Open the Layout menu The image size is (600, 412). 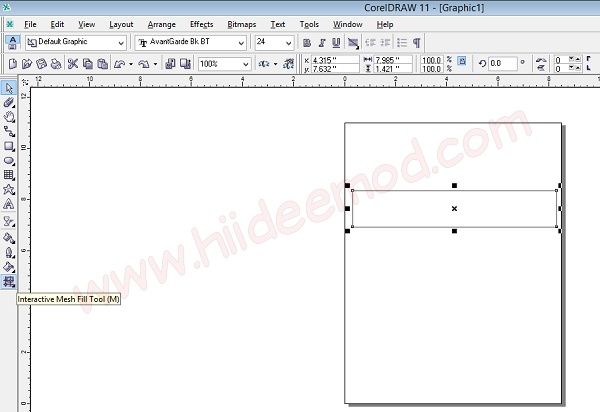(121, 24)
